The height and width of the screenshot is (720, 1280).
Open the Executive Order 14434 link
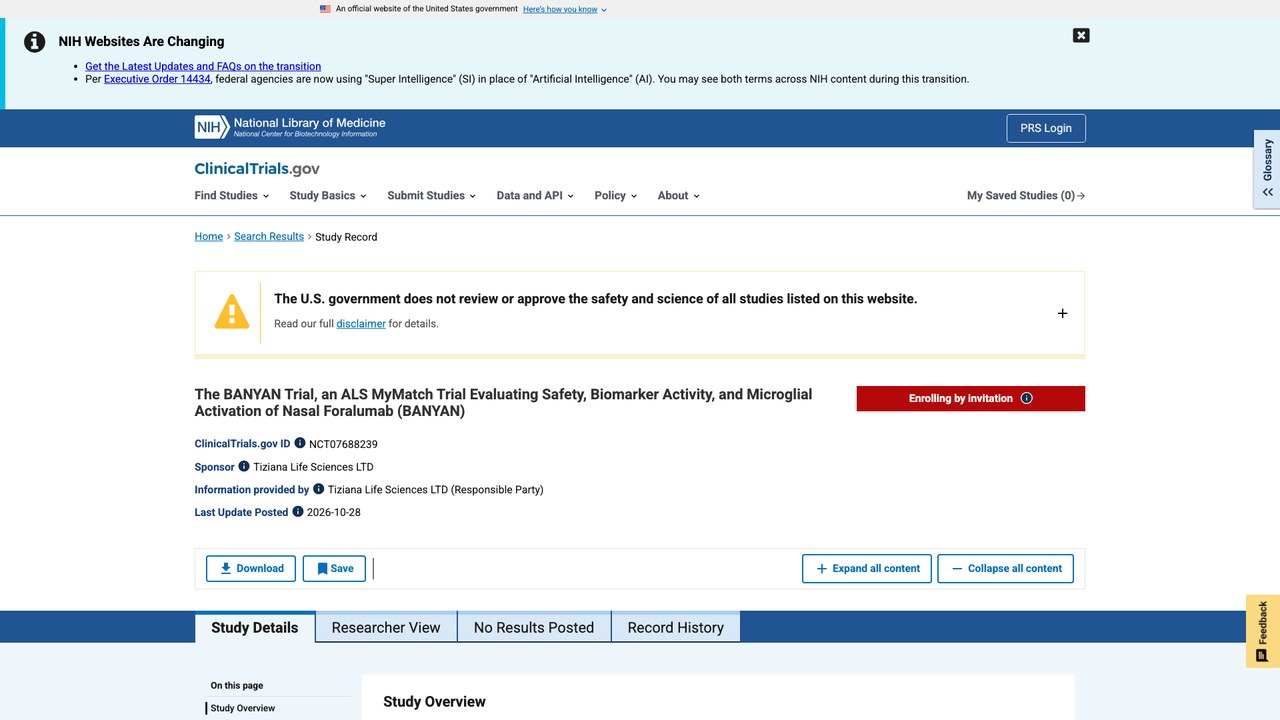[x=157, y=79]
